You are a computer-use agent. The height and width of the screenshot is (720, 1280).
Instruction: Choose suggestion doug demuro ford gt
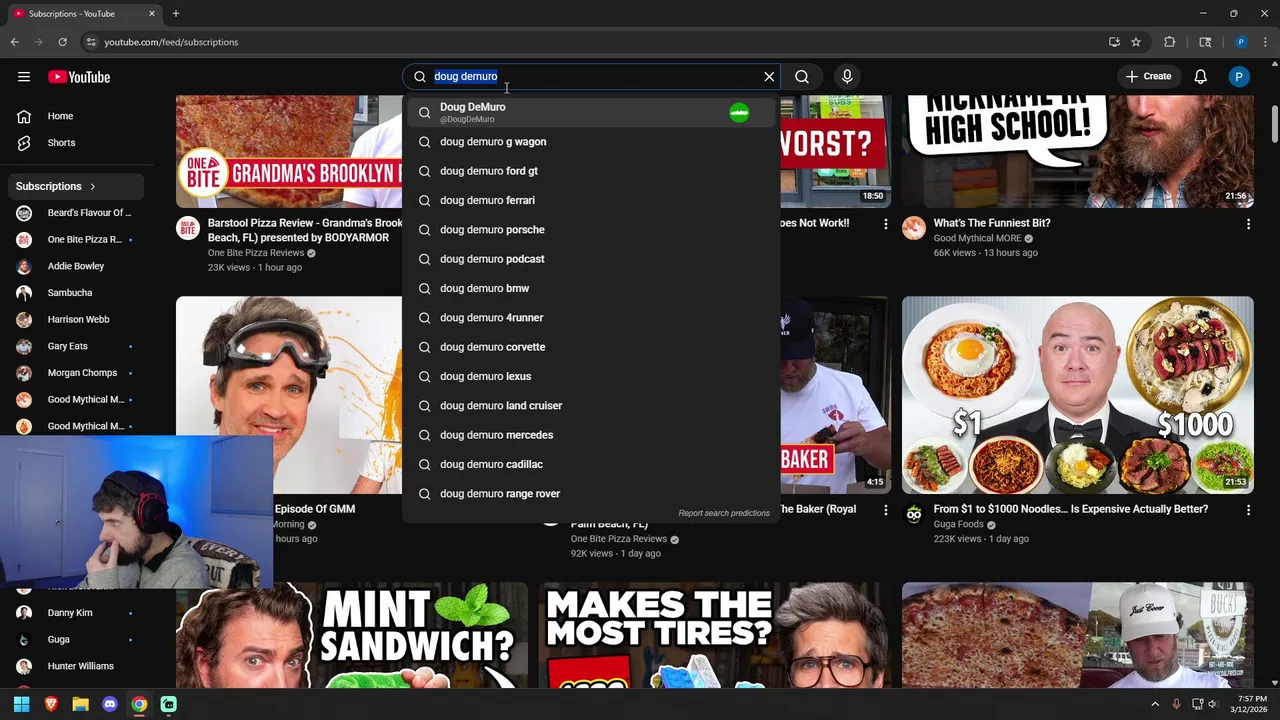(590, 171)
